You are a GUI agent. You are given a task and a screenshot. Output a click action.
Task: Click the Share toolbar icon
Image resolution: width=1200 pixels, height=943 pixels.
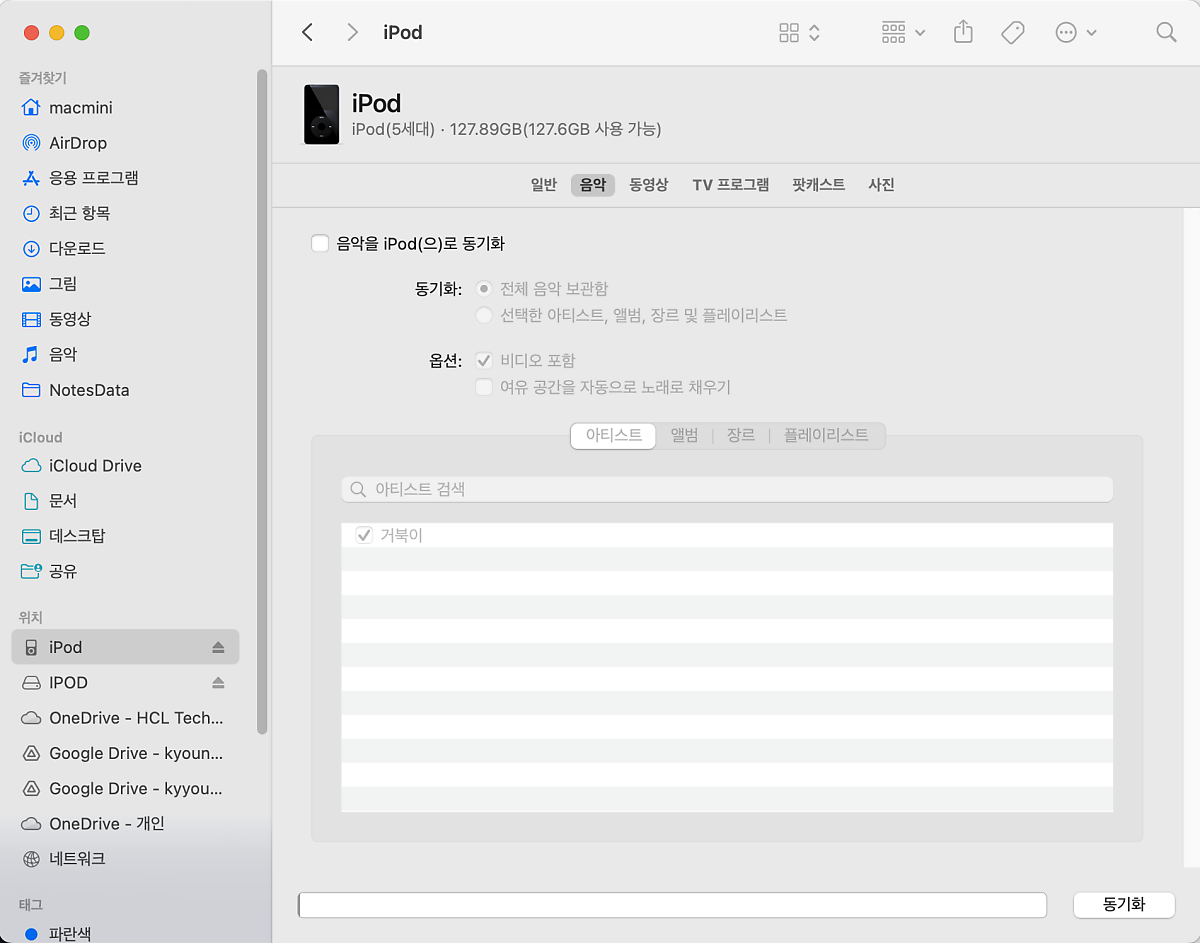click(x=963, y=32)
